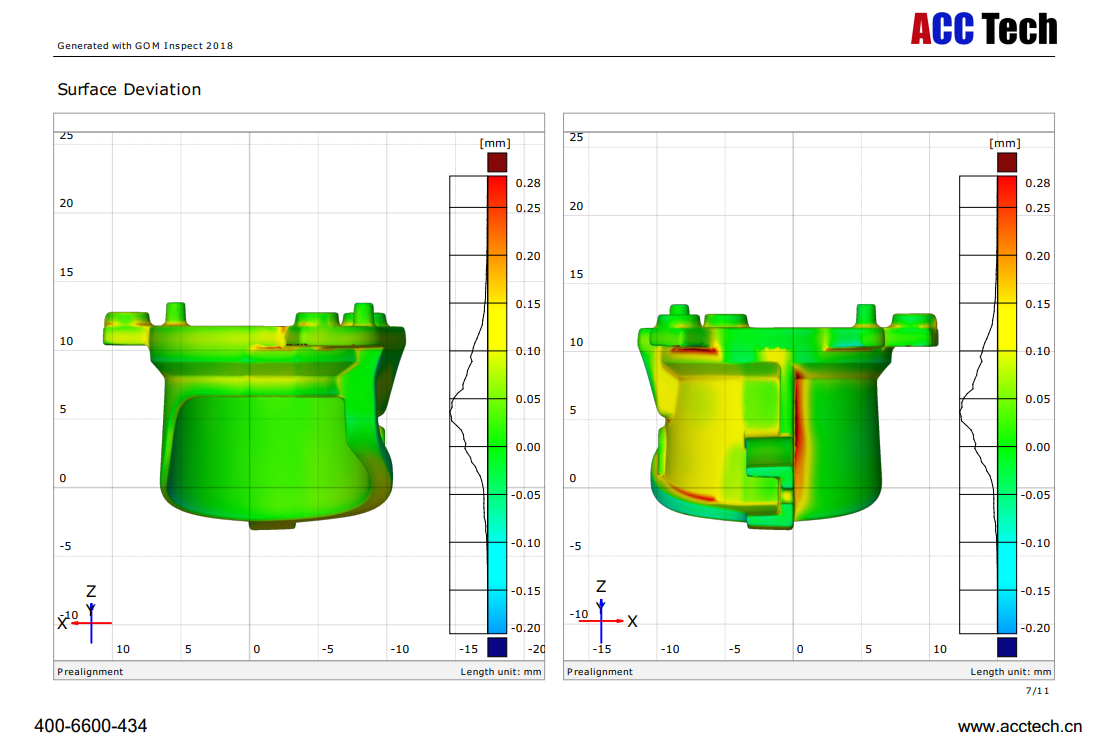
Task: Click the right panel Prealignment label
Action: point(600,672)
